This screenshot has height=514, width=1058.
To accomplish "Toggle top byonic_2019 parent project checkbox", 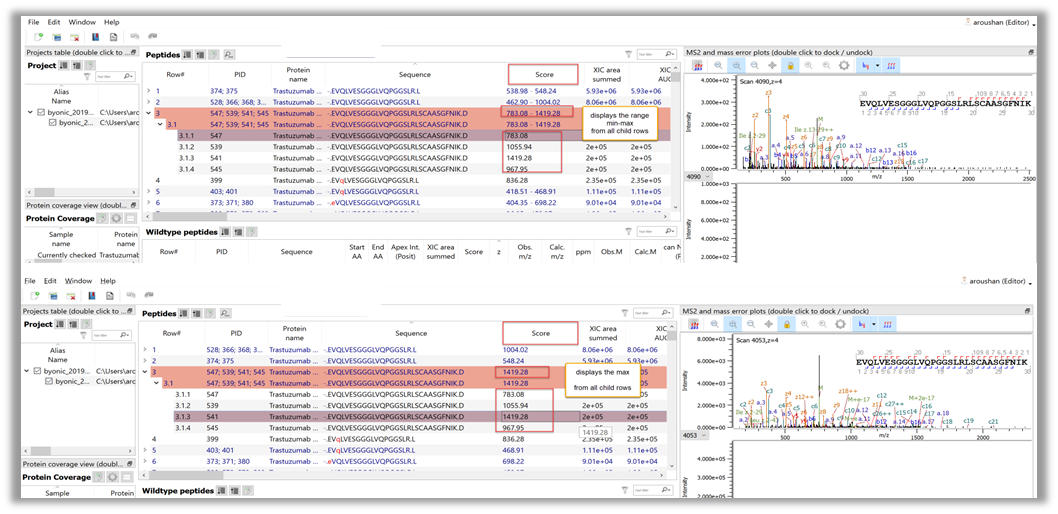I will tap(39, 111).
